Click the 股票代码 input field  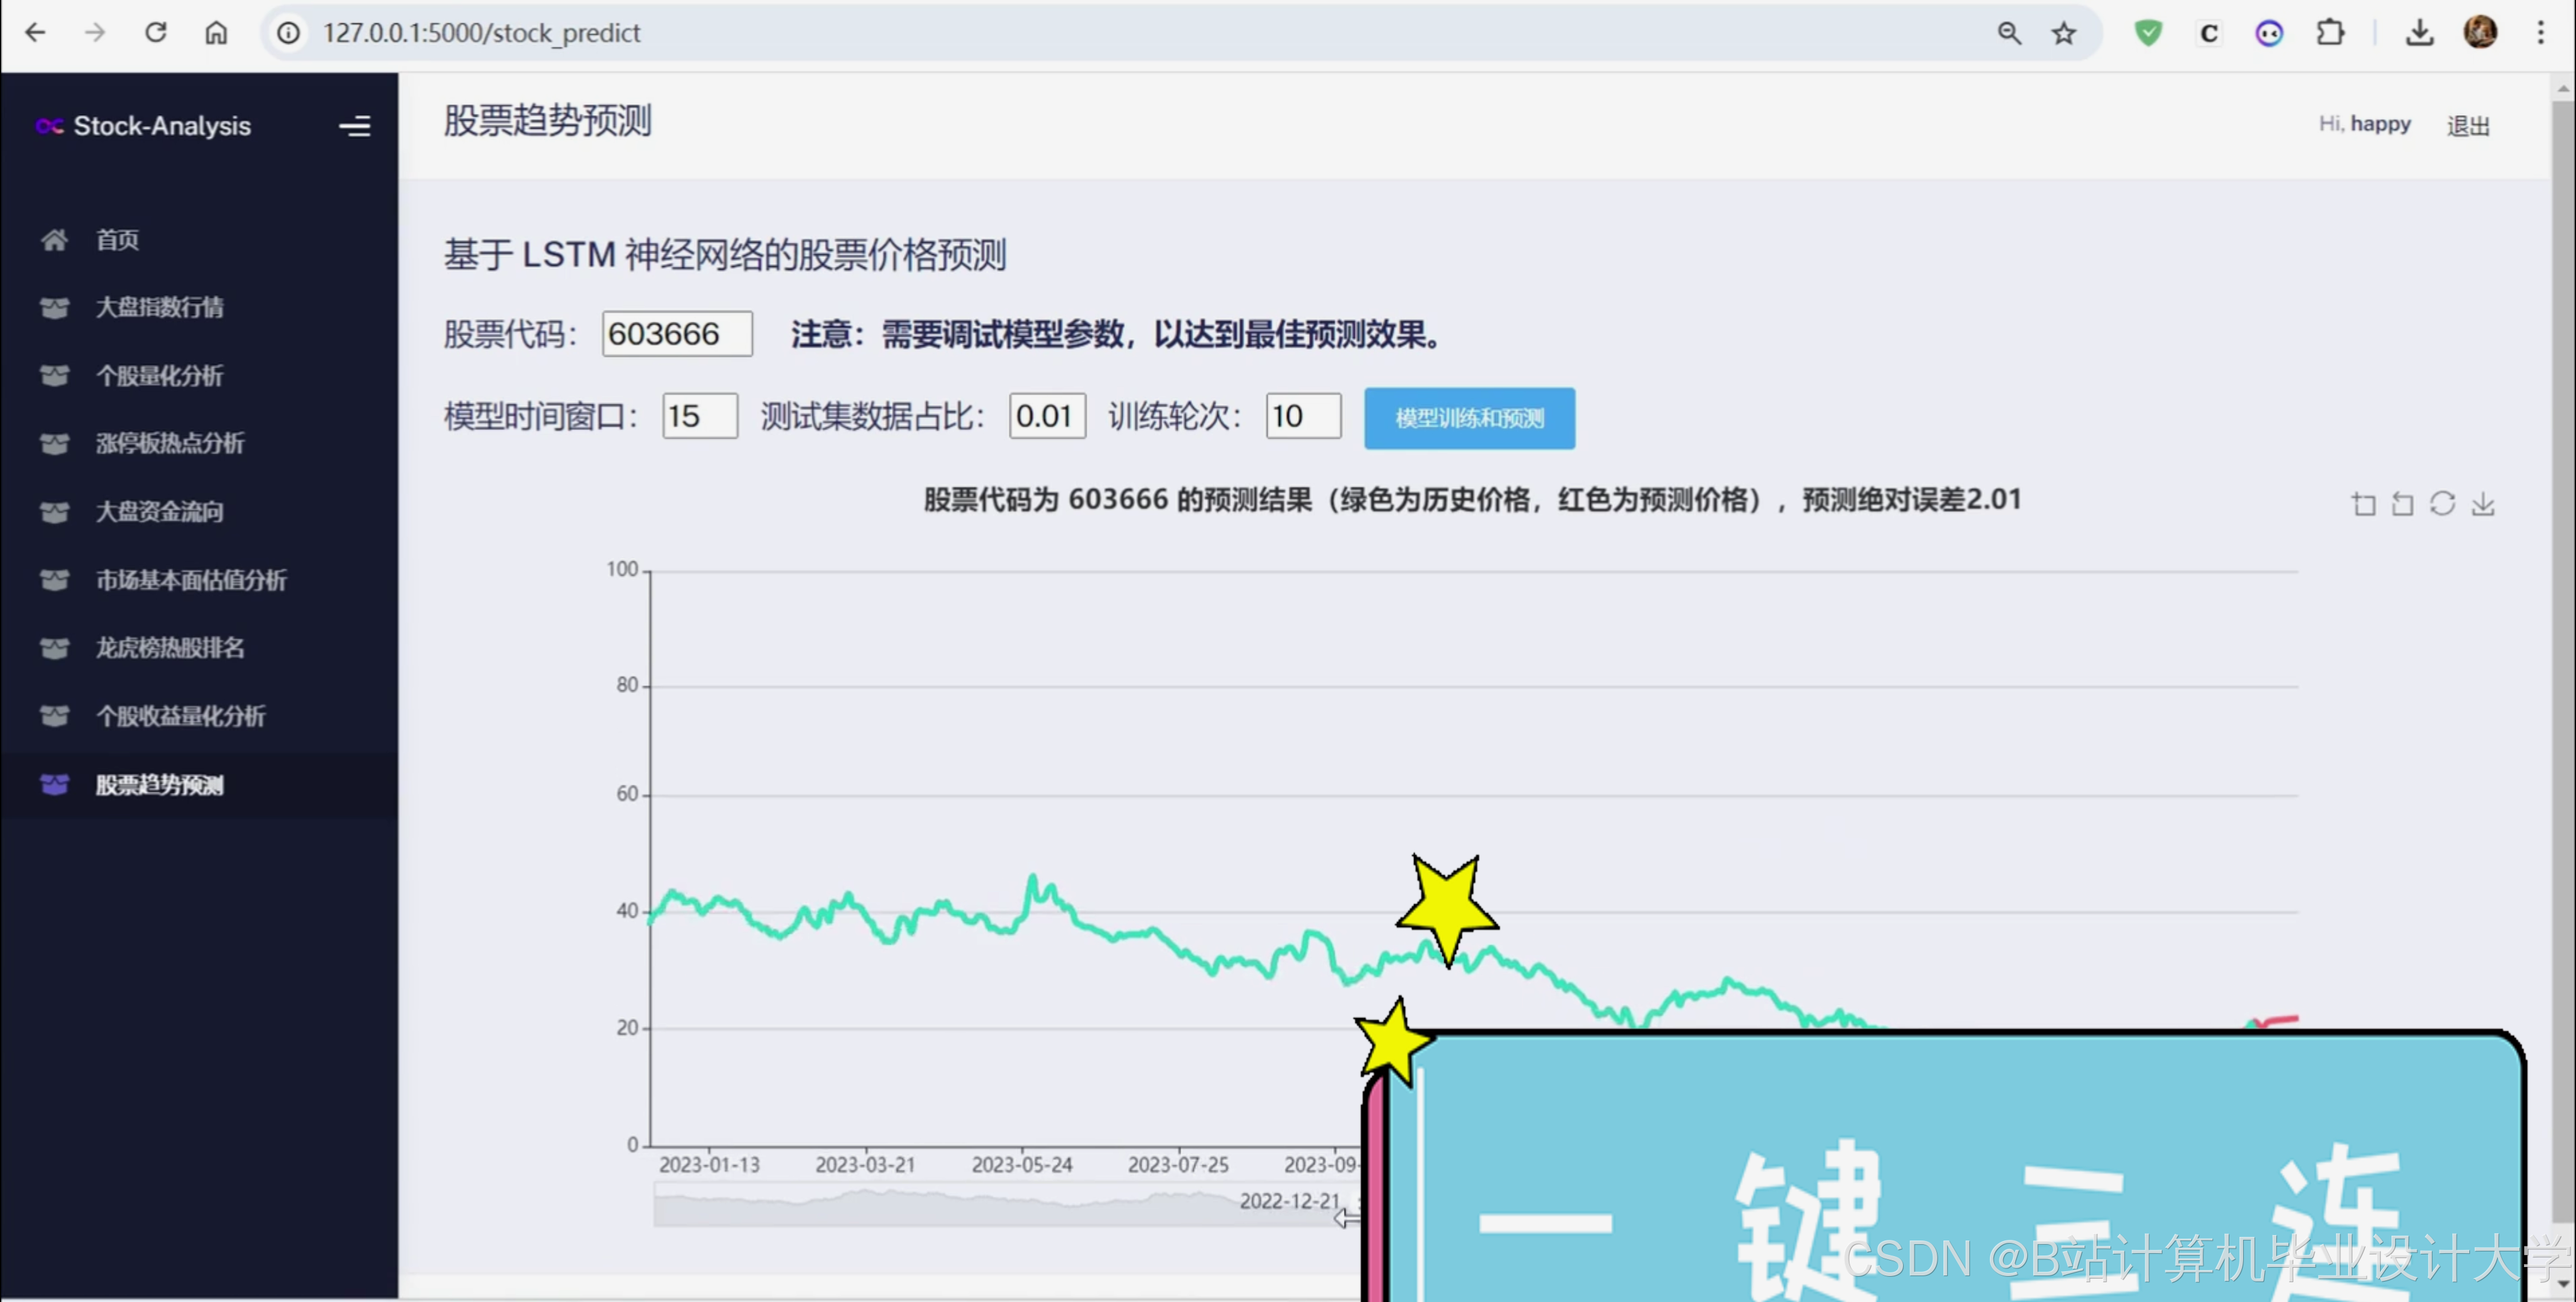677,334
